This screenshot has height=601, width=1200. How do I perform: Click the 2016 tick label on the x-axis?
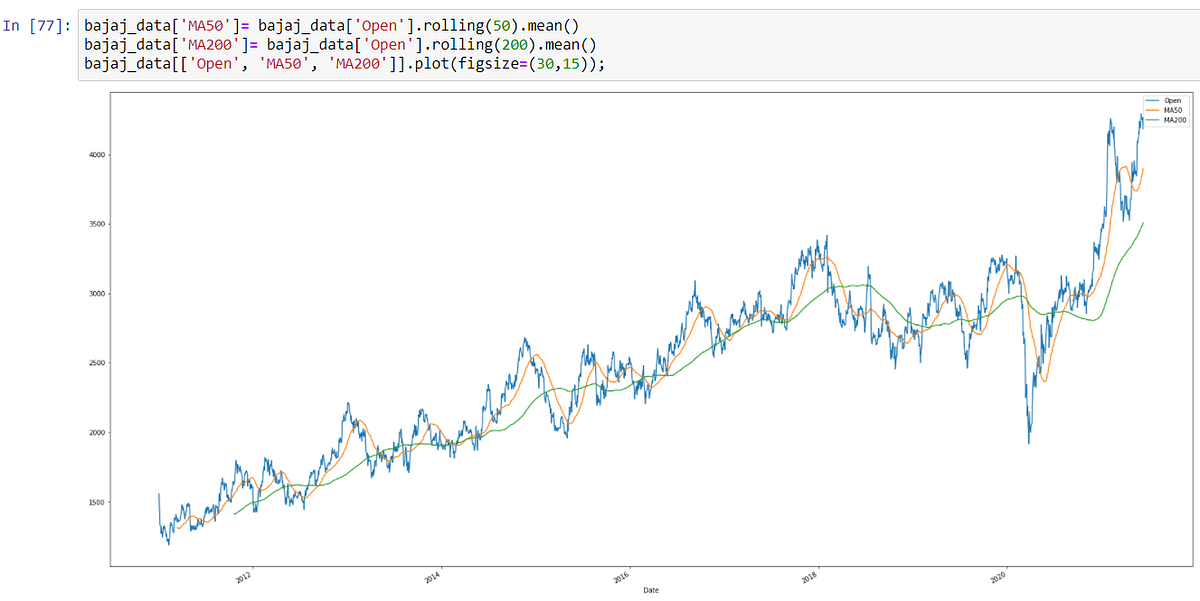point(621,577)
